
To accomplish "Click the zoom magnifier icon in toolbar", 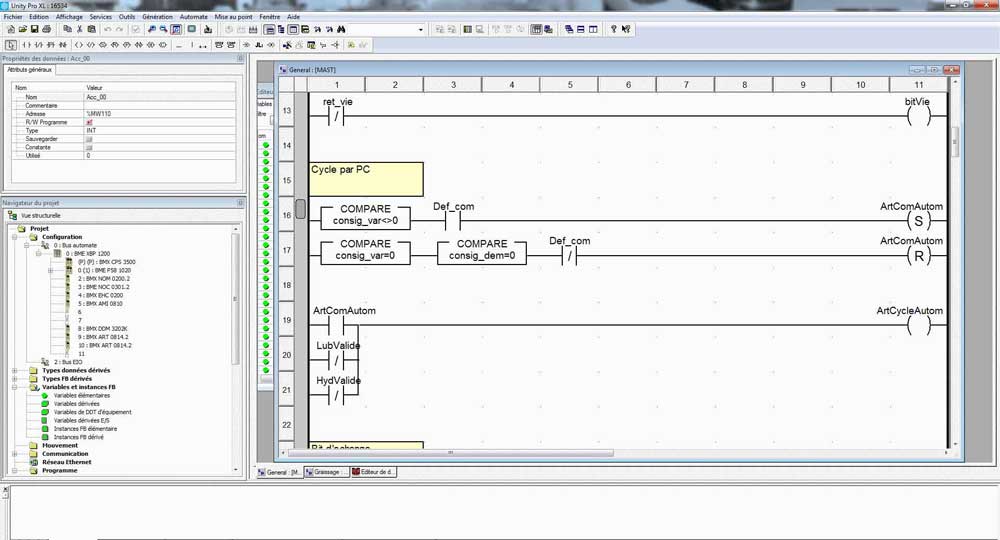I will click(x=150, y=30).
